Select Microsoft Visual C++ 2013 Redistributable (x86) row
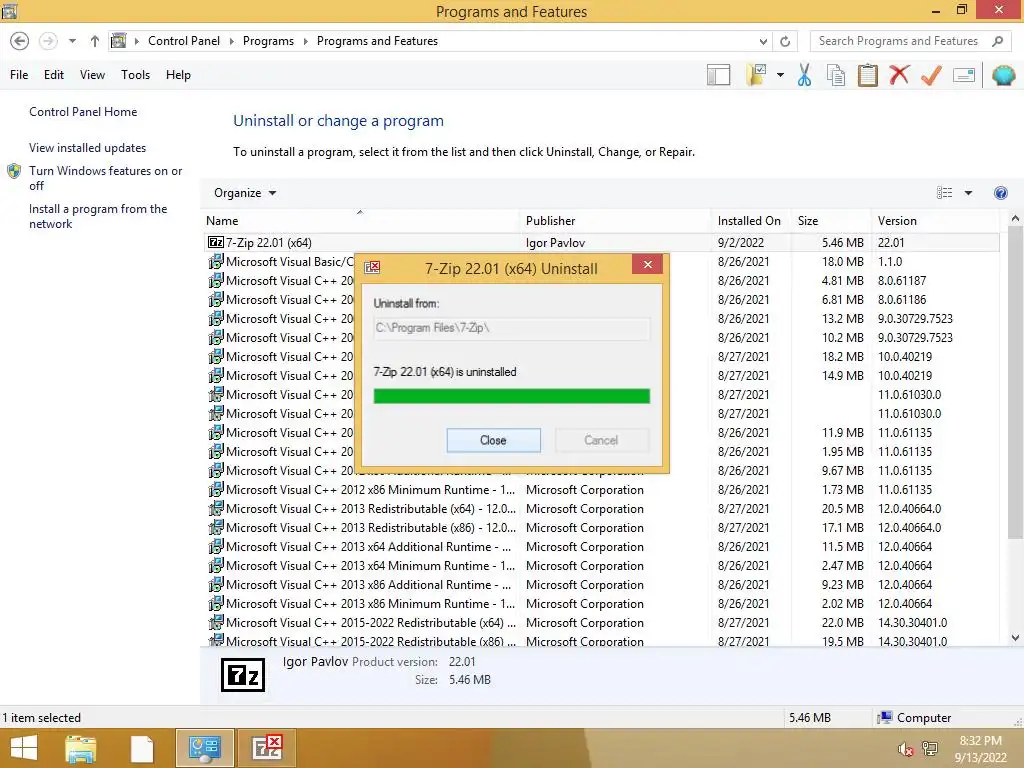Viewport: 1024px width, 768px height. point(601,528)
